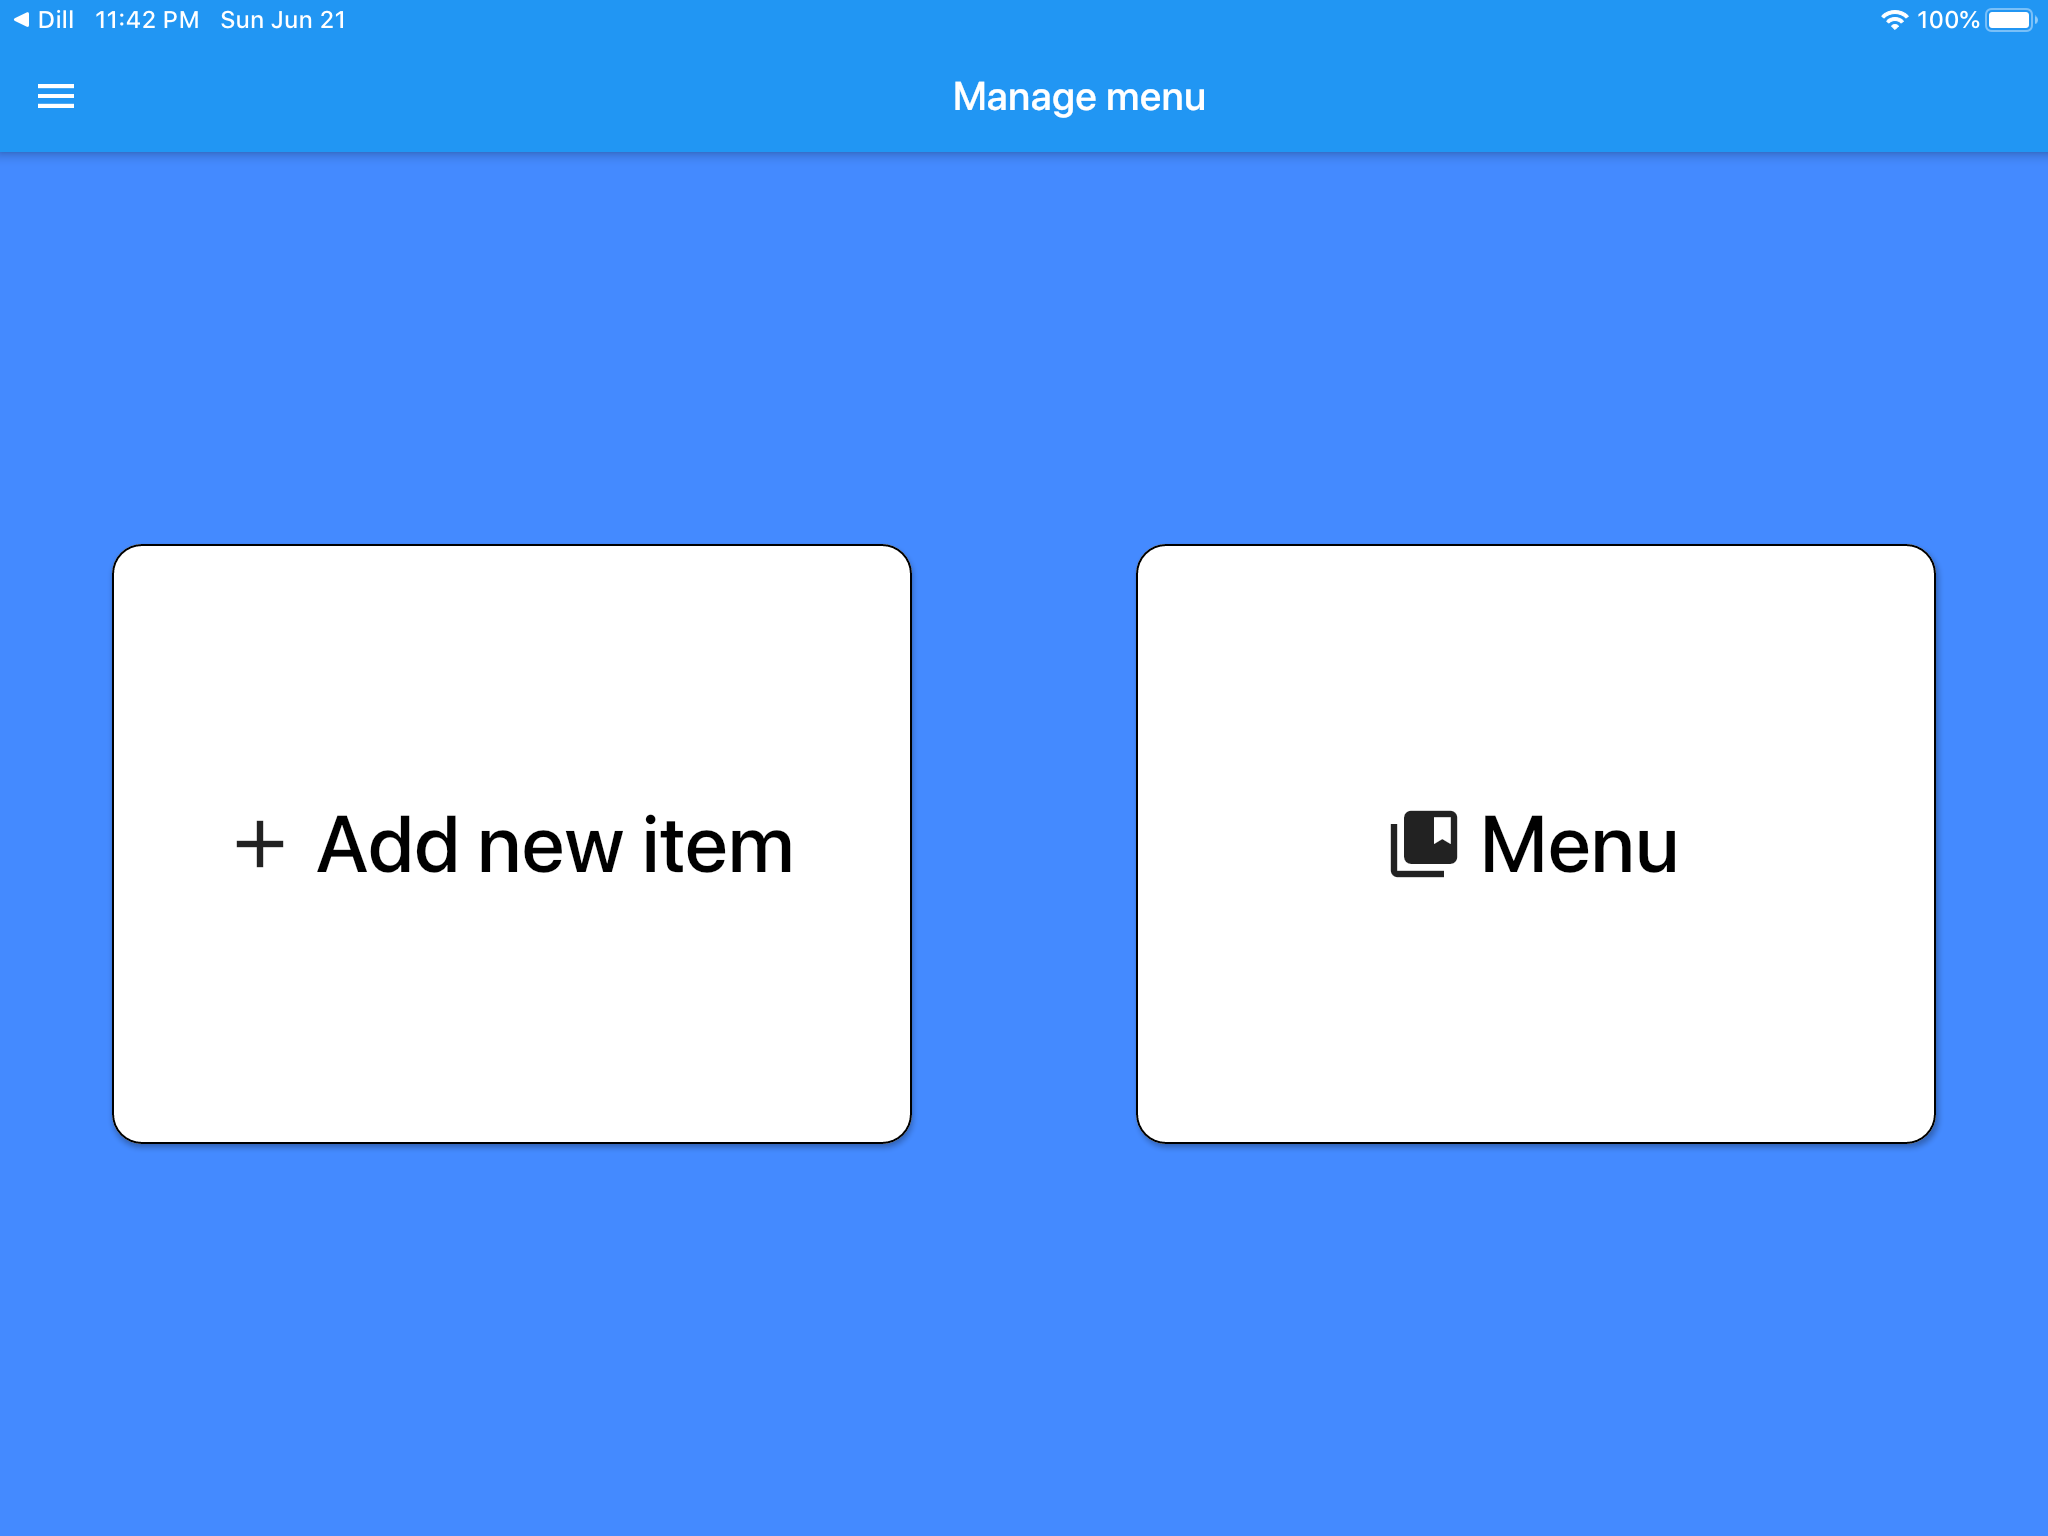Tap the 100% battery percentage text
The height and width of the screenshot is (1536, 2048).
1947,20
